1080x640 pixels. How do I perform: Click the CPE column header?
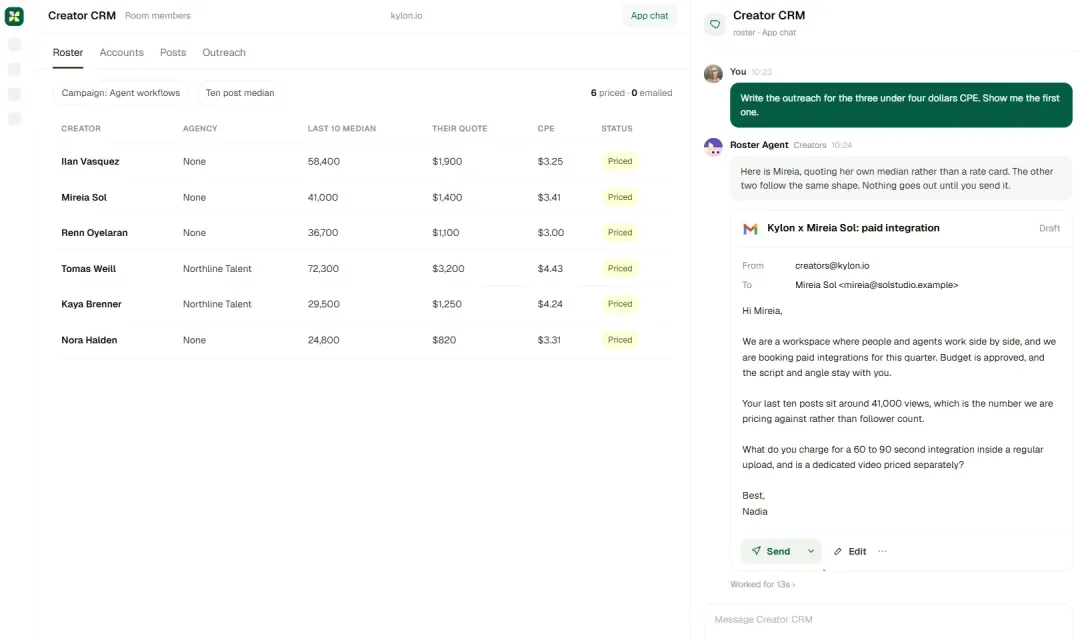pyautogui.click(x=546, y=129)
